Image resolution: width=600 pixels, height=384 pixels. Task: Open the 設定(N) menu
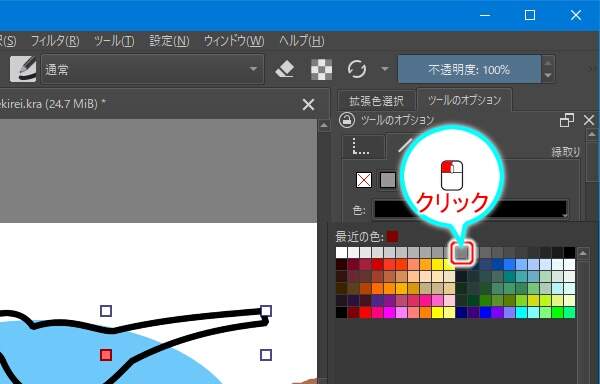(x=169, y=41)
